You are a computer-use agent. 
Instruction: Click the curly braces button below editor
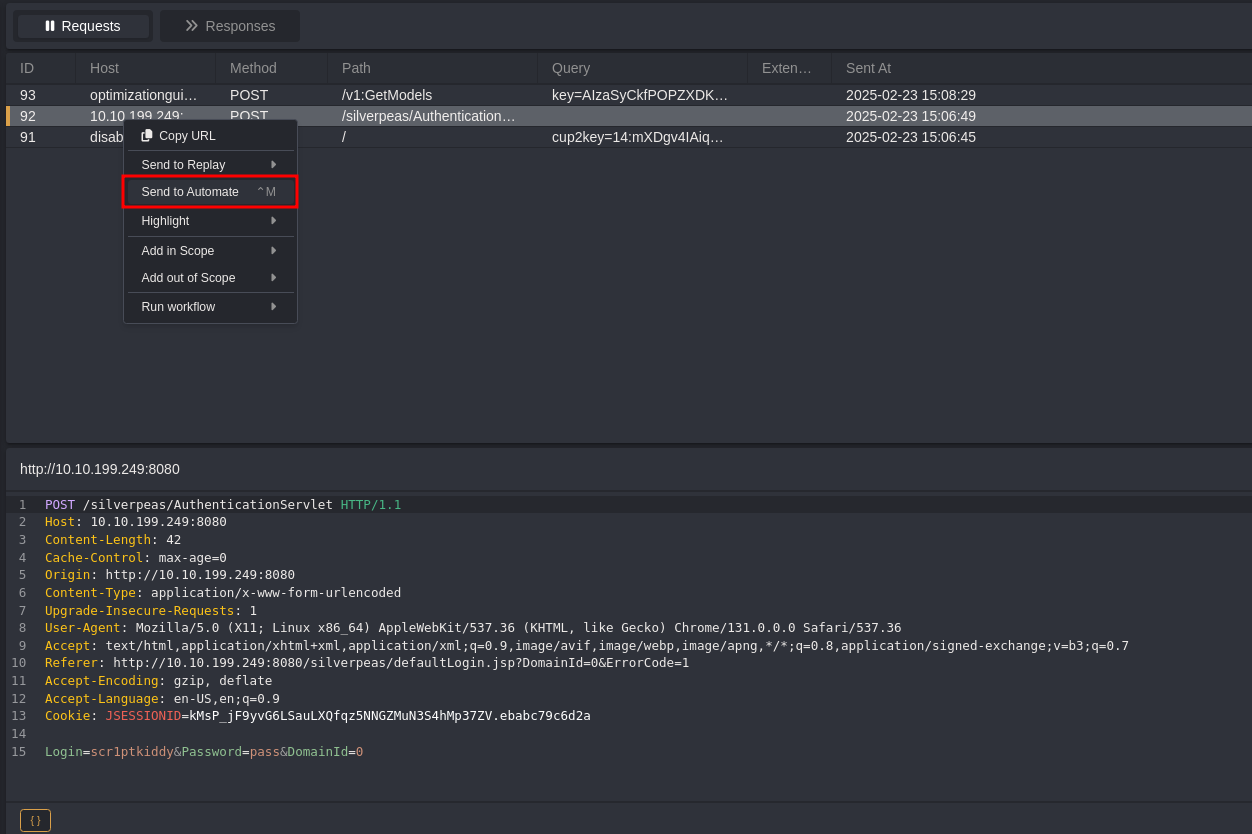(x=35, y=820)
